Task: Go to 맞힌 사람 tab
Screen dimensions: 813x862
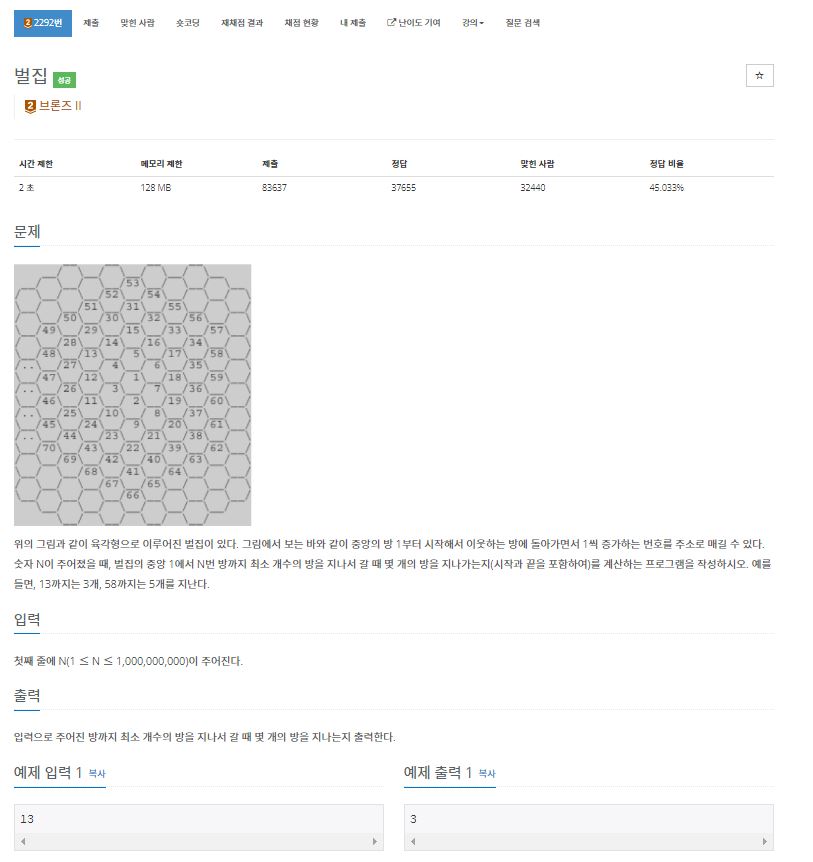Action: (x=137, y=23)
